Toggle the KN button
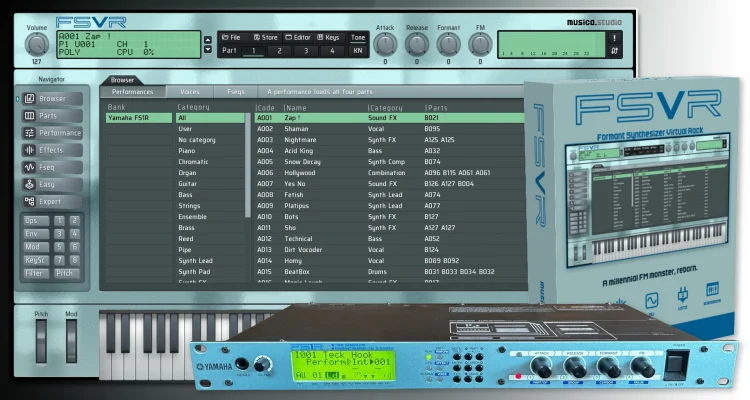750x400 pixels. click(358, 50)
